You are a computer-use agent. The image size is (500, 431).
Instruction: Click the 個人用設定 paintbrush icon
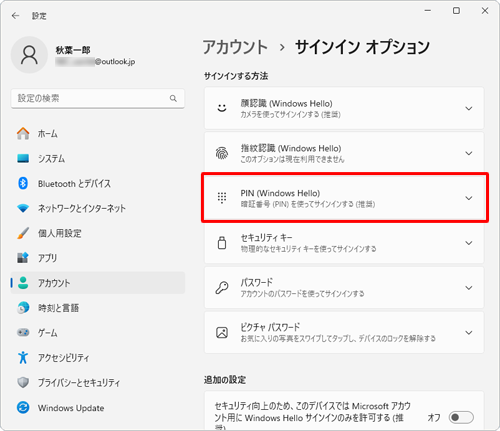click(x=23, y=233)
